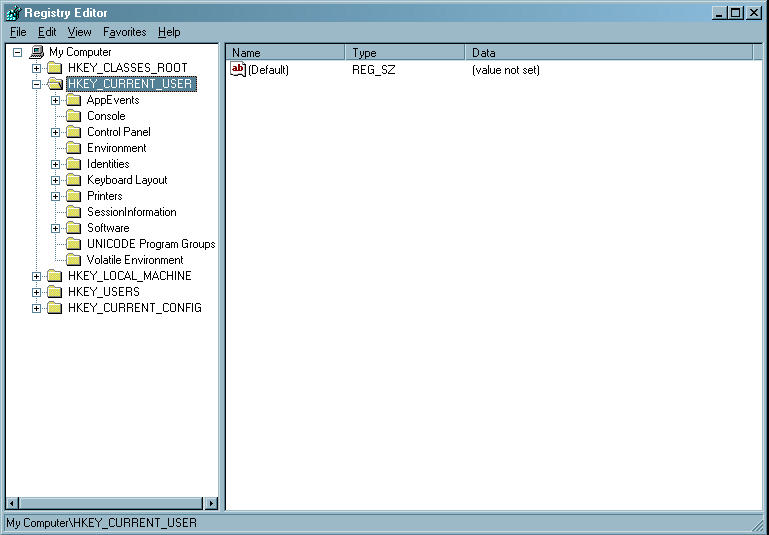The image size is (769, 535).
Task: Click the status bar path My Computer\HKEY_CURRENT_USER
Action: (x=102, y=523)
